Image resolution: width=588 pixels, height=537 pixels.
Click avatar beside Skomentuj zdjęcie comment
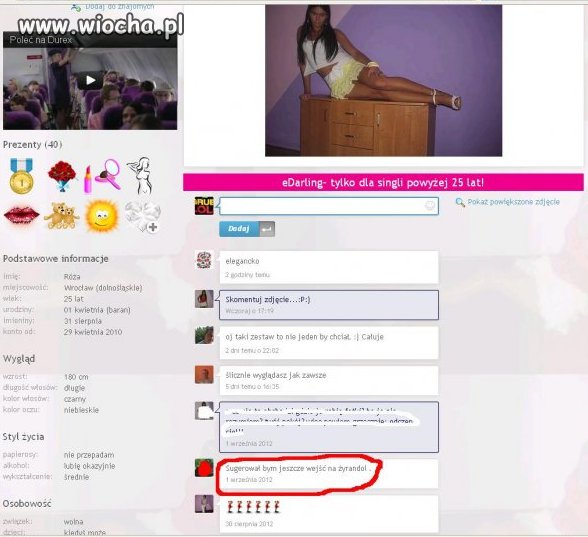[x=204, y=299]
